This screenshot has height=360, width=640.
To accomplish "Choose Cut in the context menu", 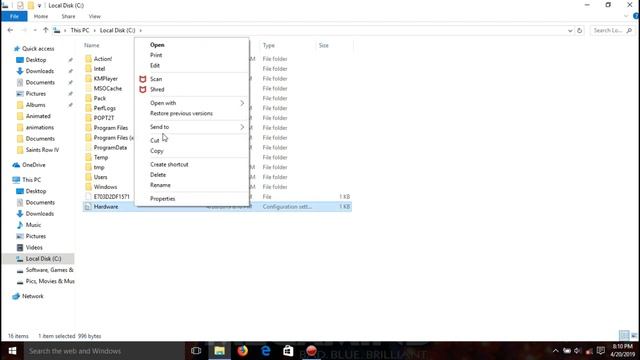I will [x=155, y=141].
